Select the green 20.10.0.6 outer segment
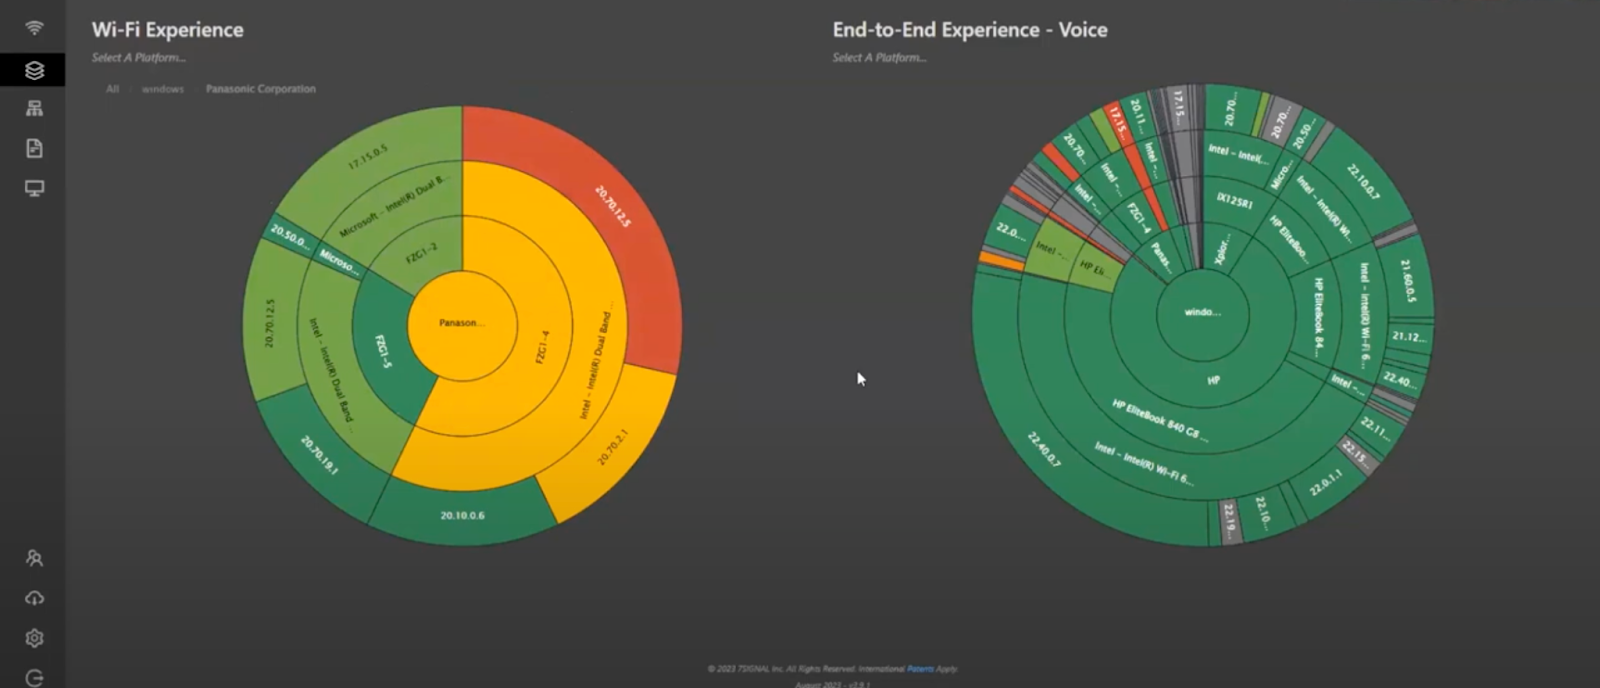1600x688 pixels. 462,515
